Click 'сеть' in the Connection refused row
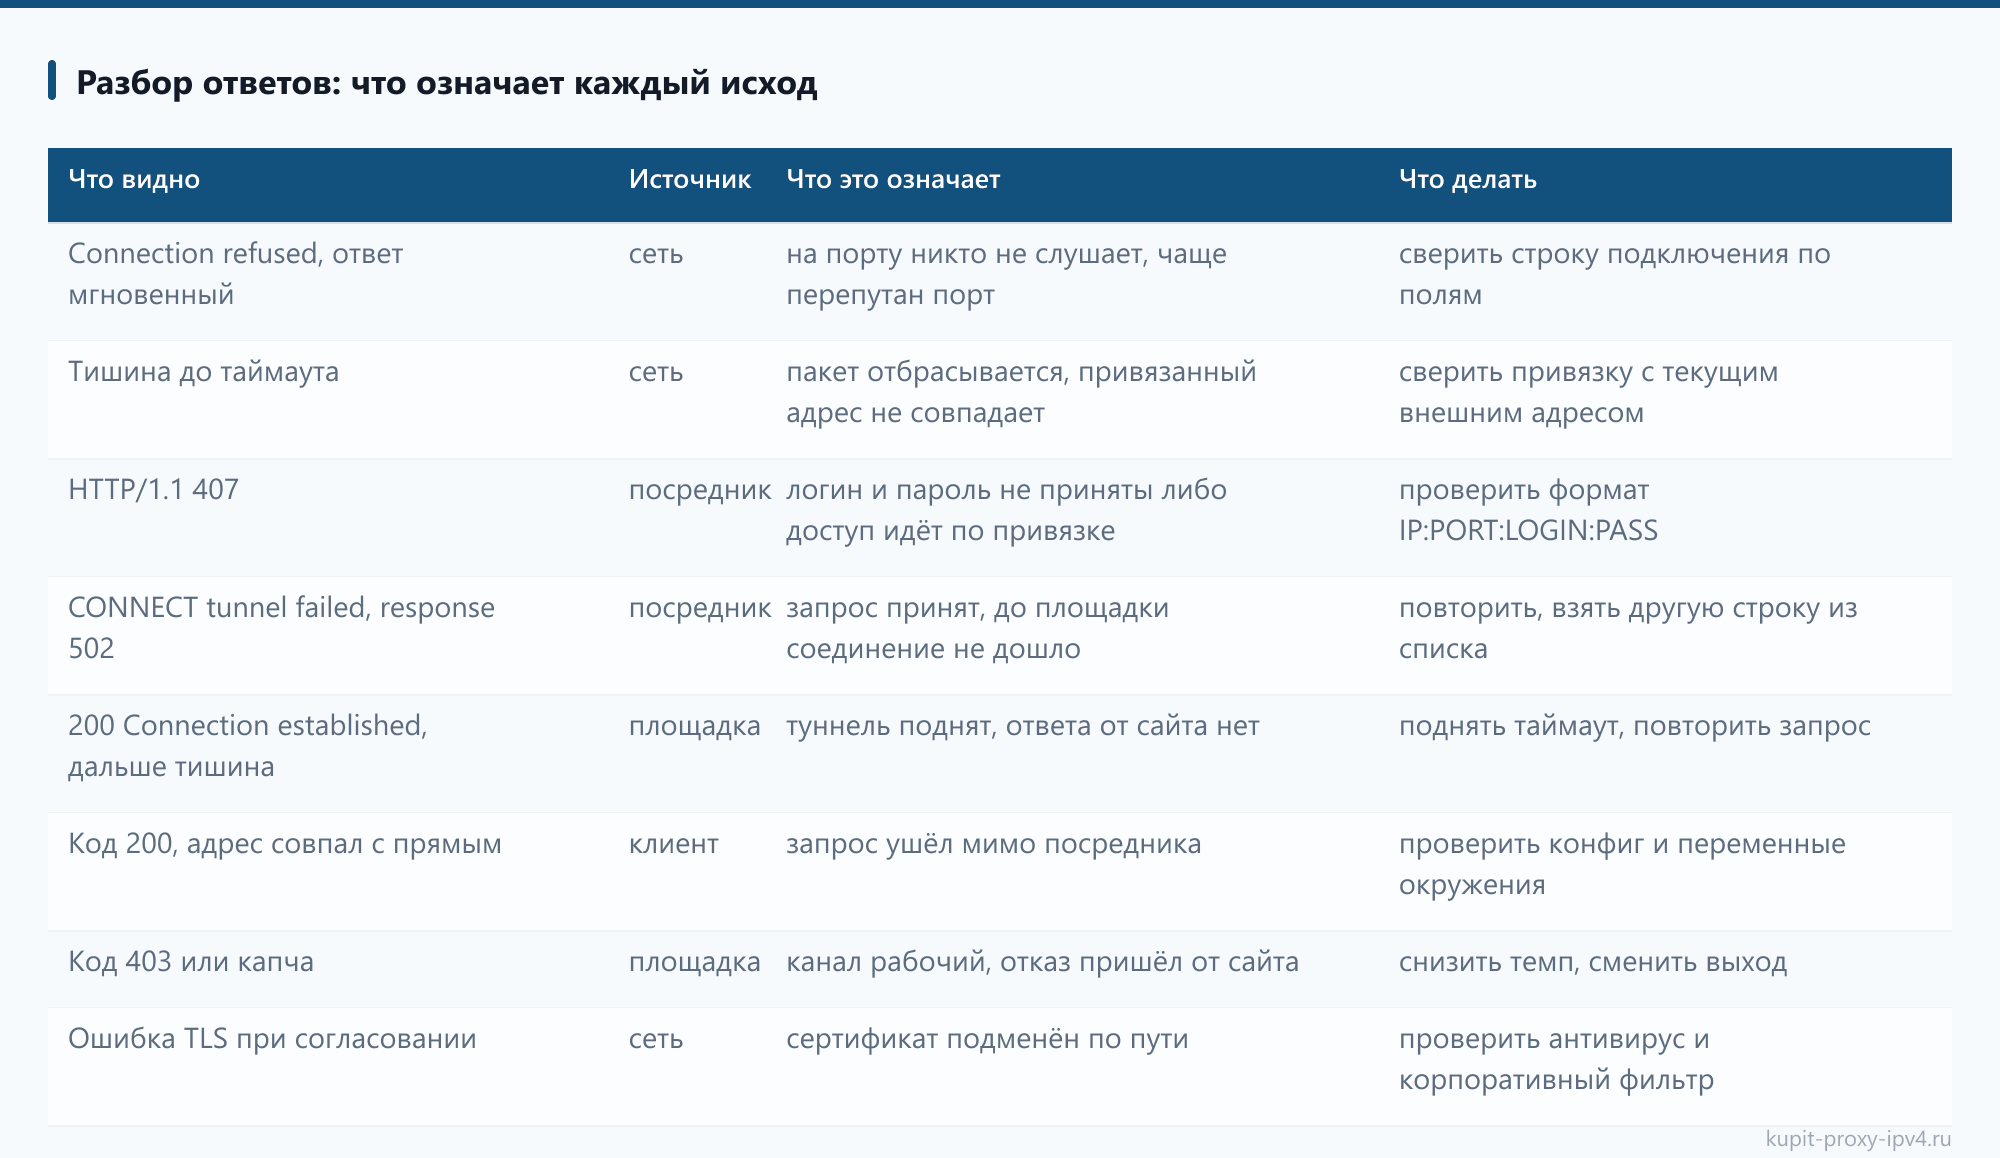The width and height of the screenshot is (2000, 1158). click(655, 254)
